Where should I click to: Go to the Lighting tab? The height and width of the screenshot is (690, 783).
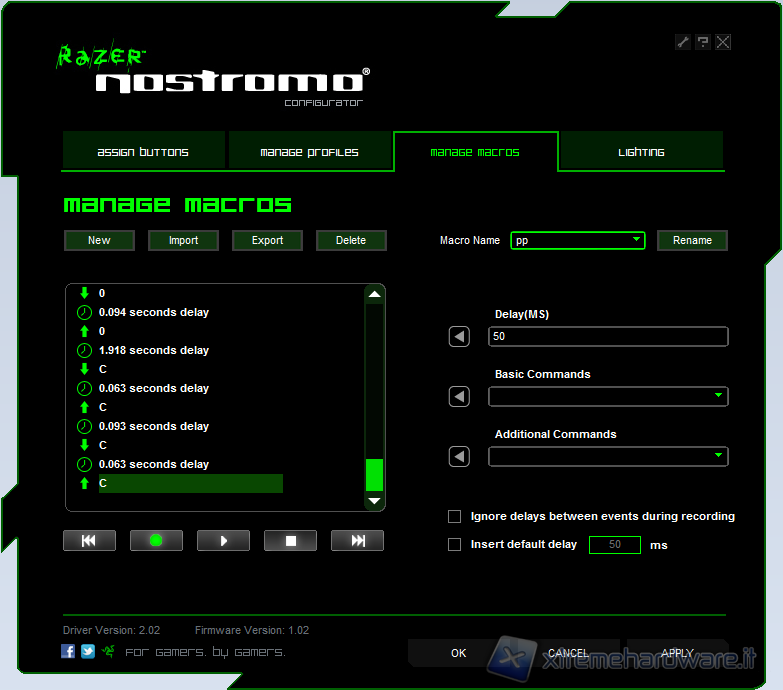click(x=641, y=152)
